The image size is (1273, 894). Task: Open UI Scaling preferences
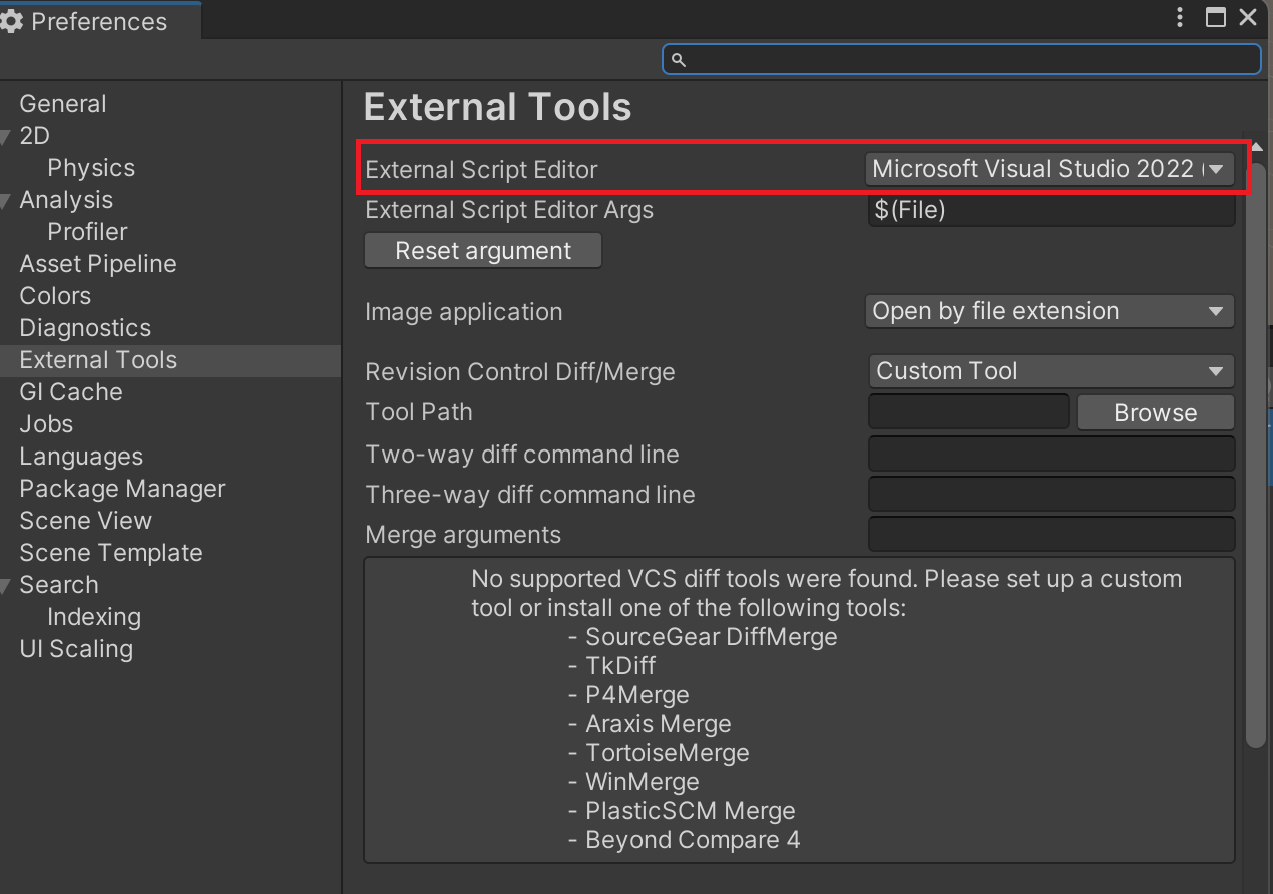pyautogui.click(x=76, y=649)
